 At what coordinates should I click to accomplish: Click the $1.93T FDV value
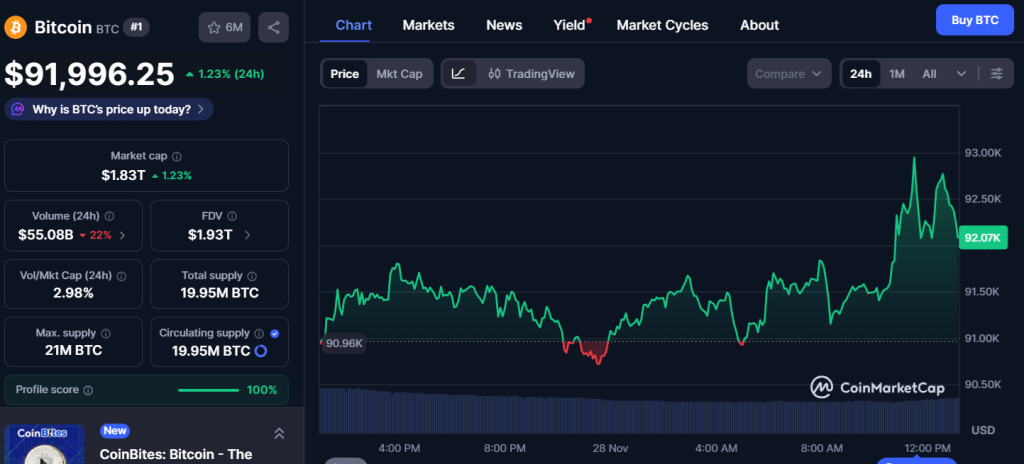(x=210, y=235)
